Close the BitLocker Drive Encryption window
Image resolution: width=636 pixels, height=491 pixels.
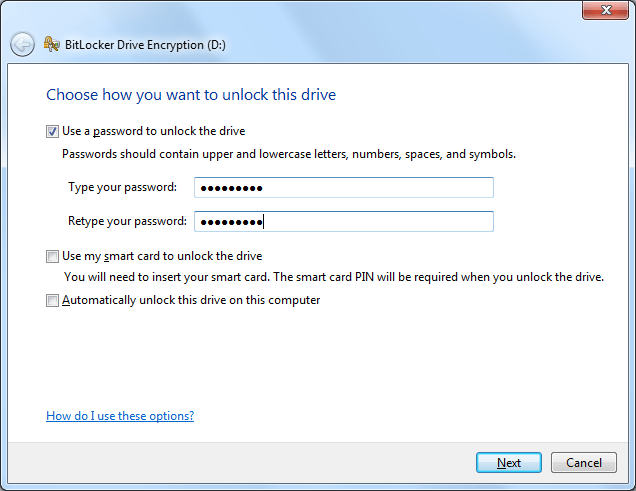tap(605, 10)
